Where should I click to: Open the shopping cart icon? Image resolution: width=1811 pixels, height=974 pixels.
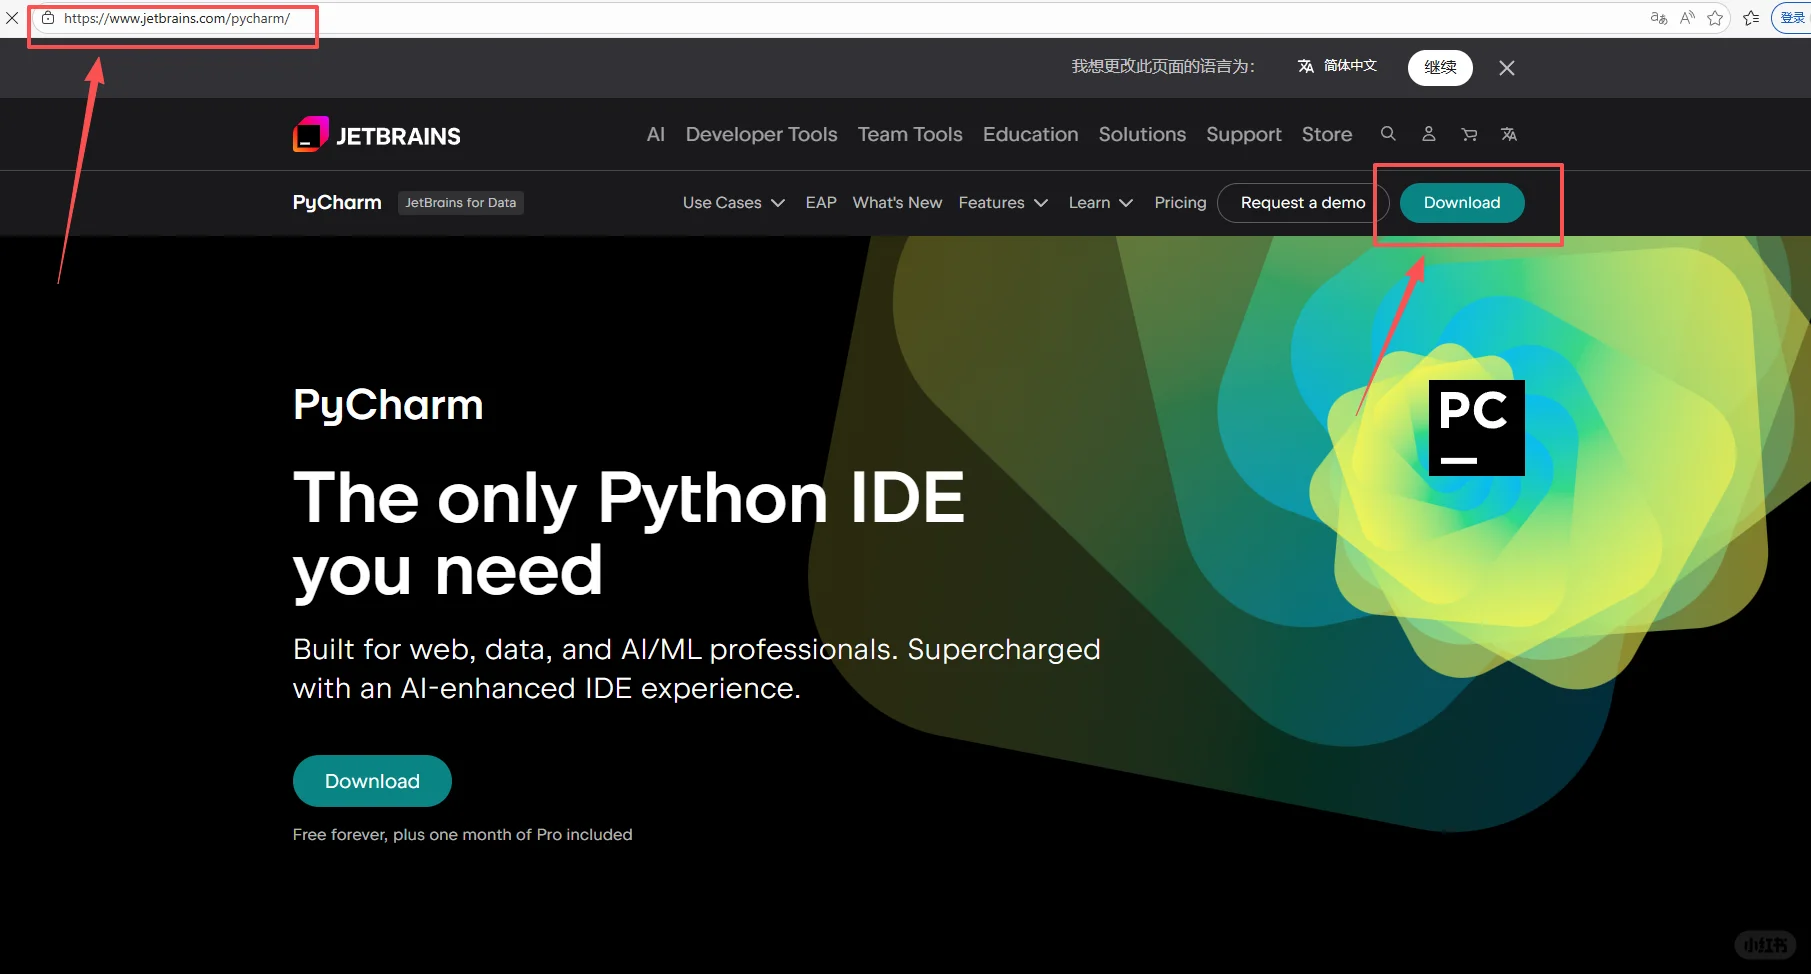pos(1469,134)
